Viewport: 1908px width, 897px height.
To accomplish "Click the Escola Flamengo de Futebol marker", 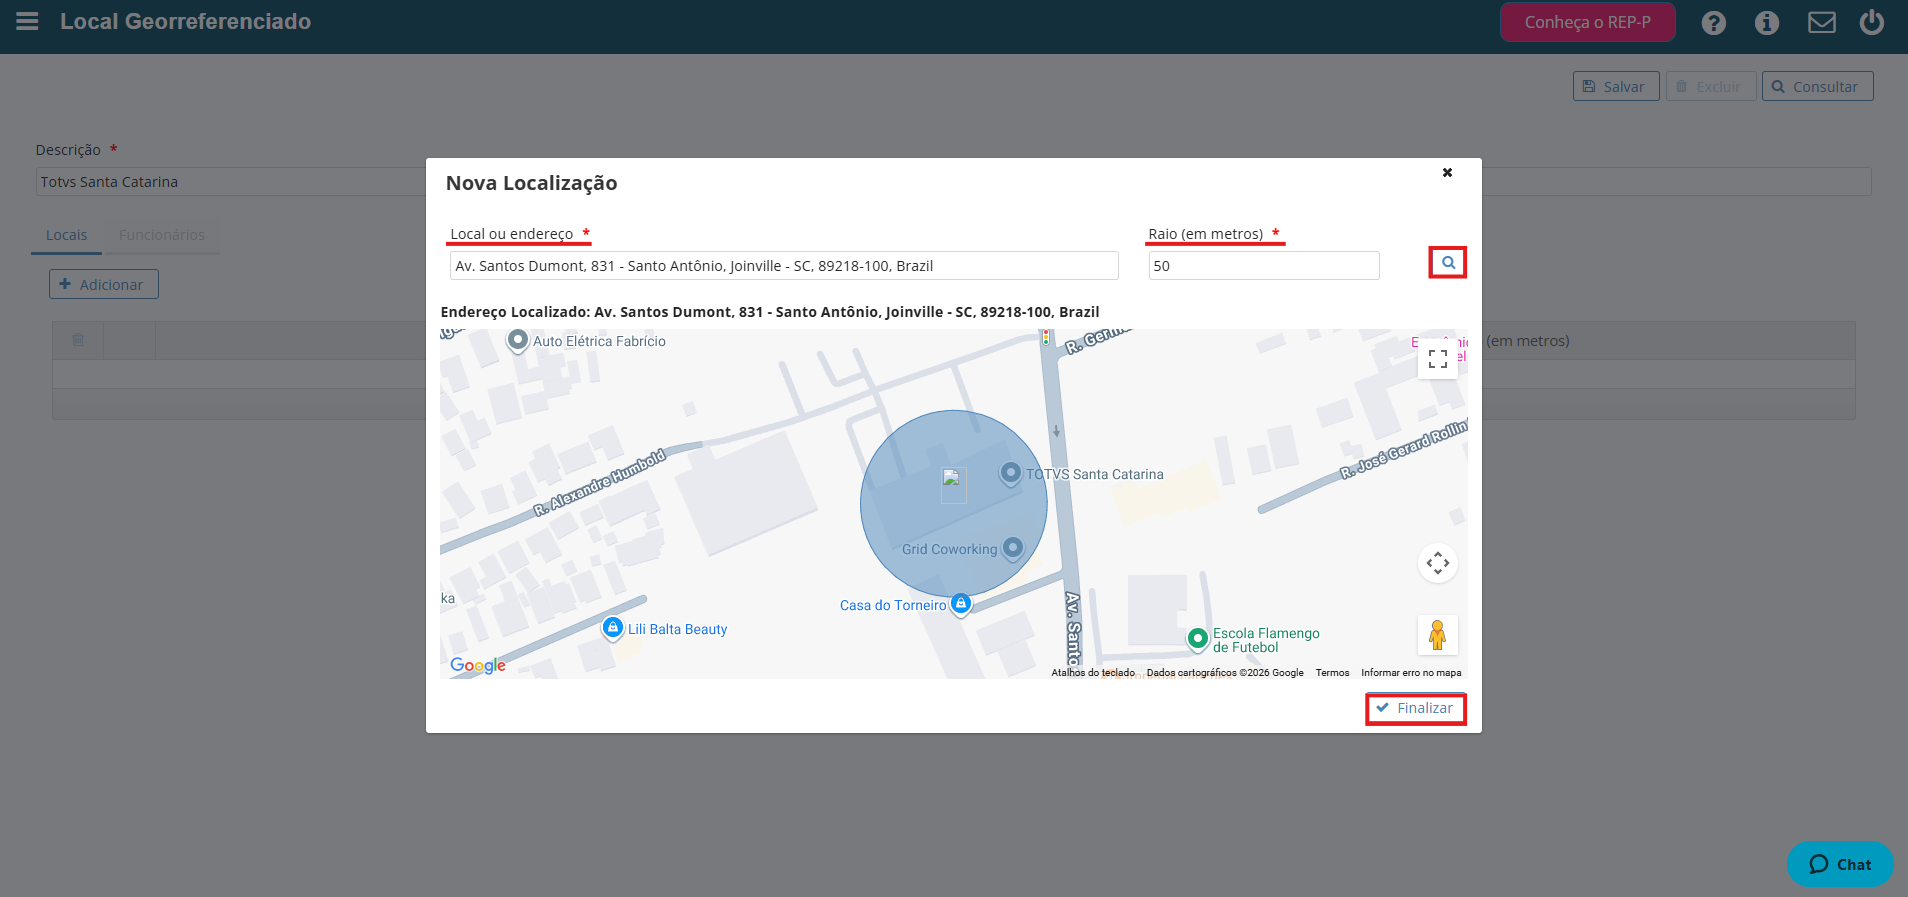I will [1198, 638].
